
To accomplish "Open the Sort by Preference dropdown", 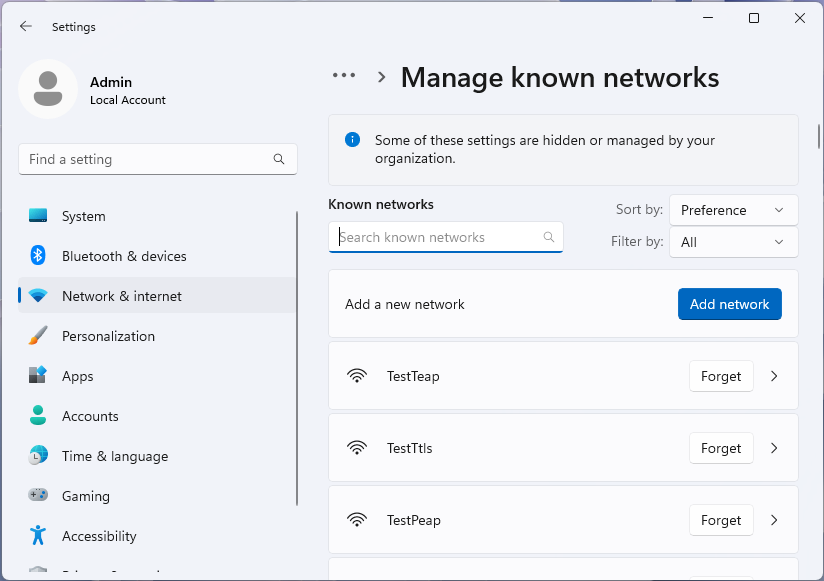I will click(x=733, y=210).
